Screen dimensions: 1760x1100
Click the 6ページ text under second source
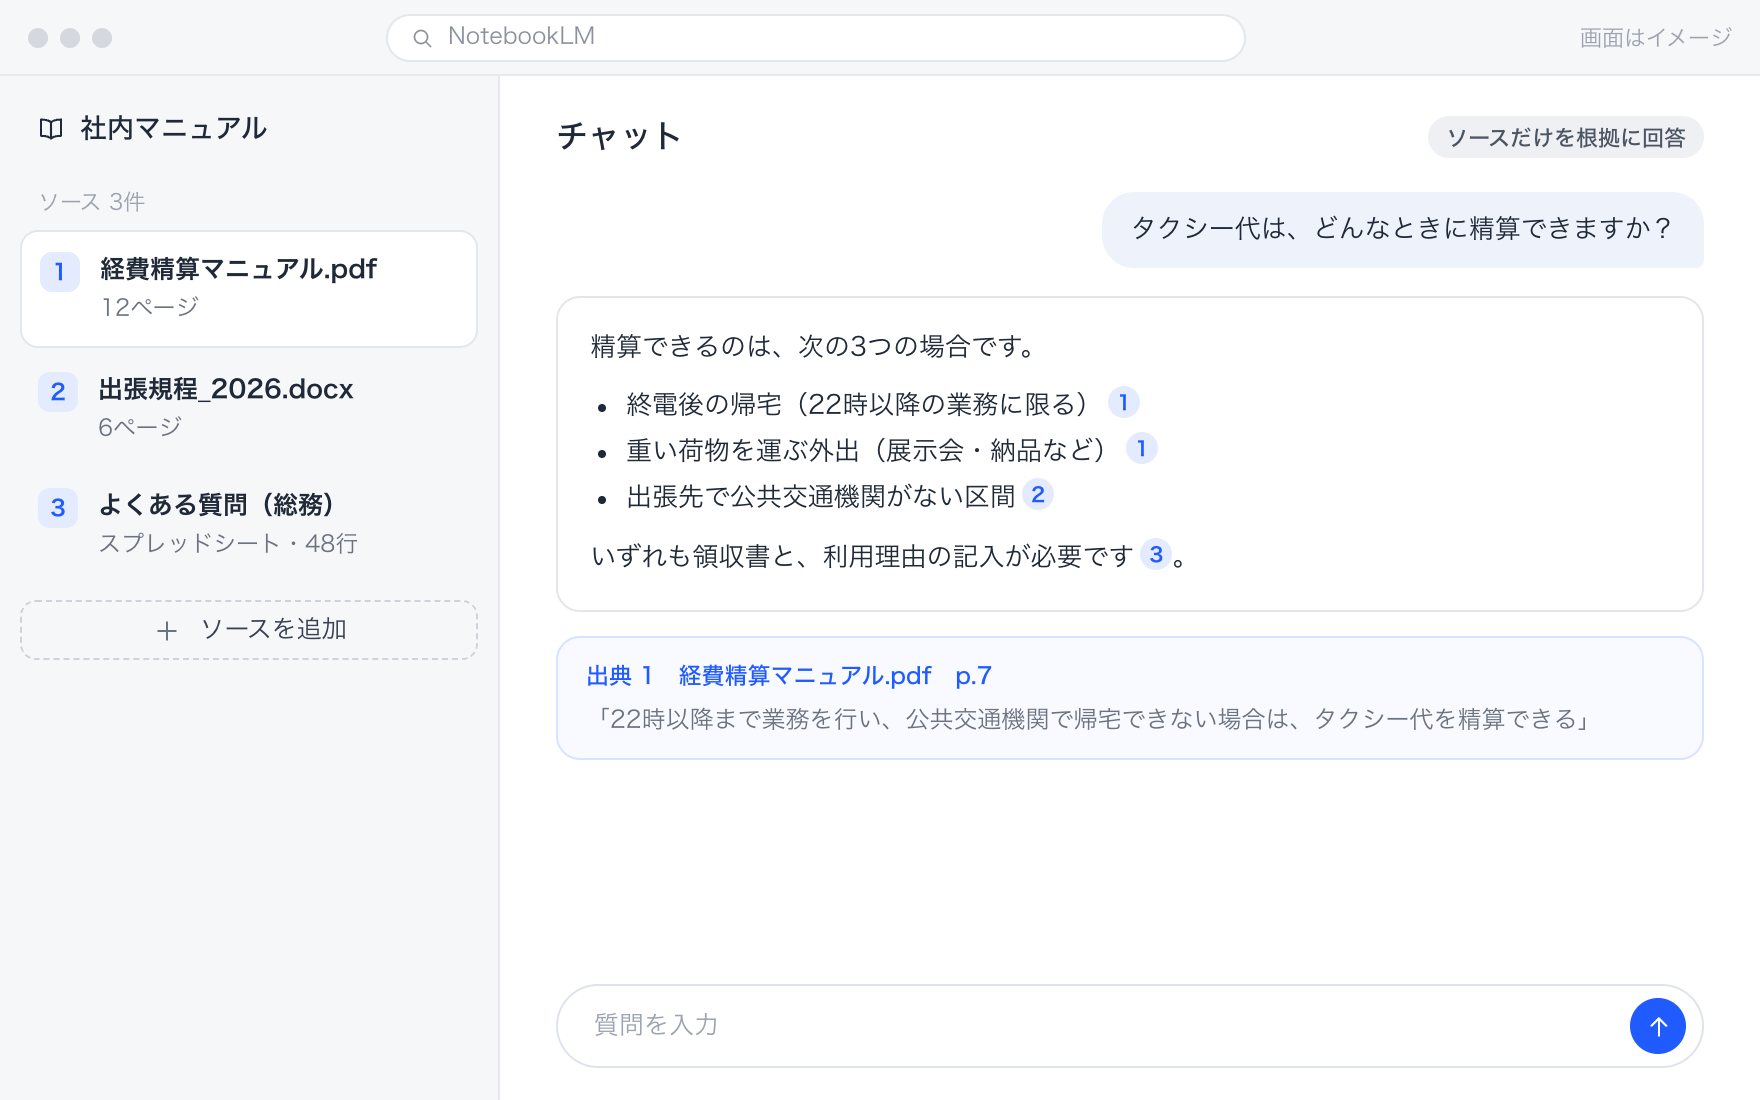point(140,427)
